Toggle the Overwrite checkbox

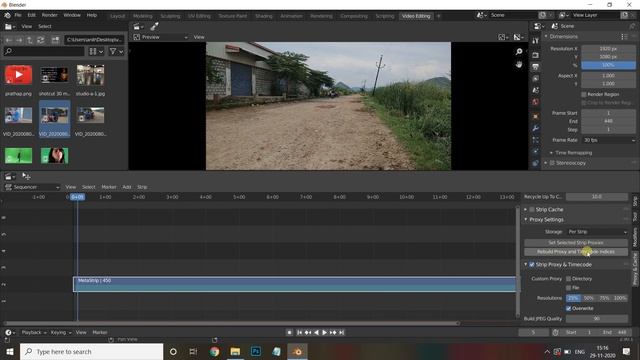[569, 309]
